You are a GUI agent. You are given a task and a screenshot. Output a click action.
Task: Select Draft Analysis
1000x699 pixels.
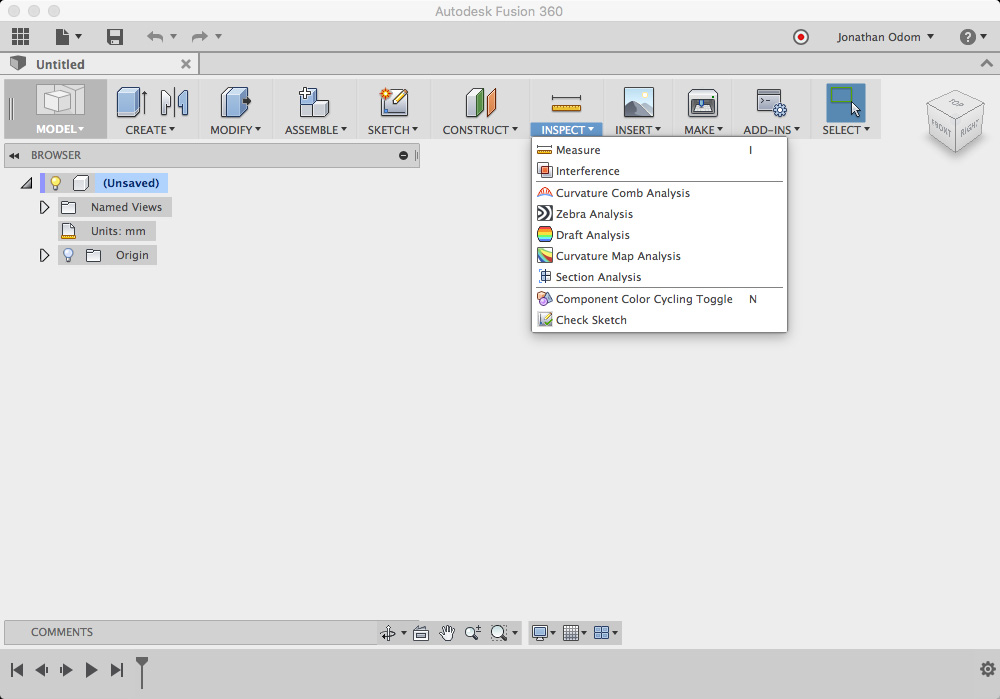coord(659,235)
